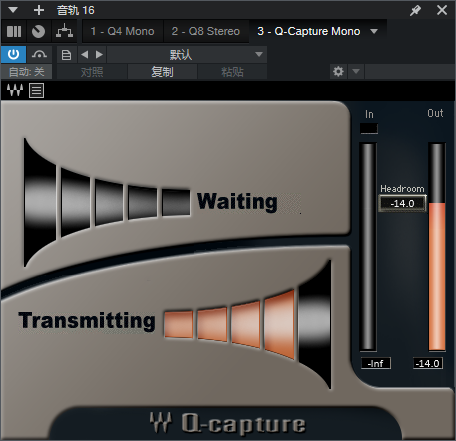The image size is (456, 441).
Task: Click the Waiting receive horn indicator
Action: tap(107, 202)
